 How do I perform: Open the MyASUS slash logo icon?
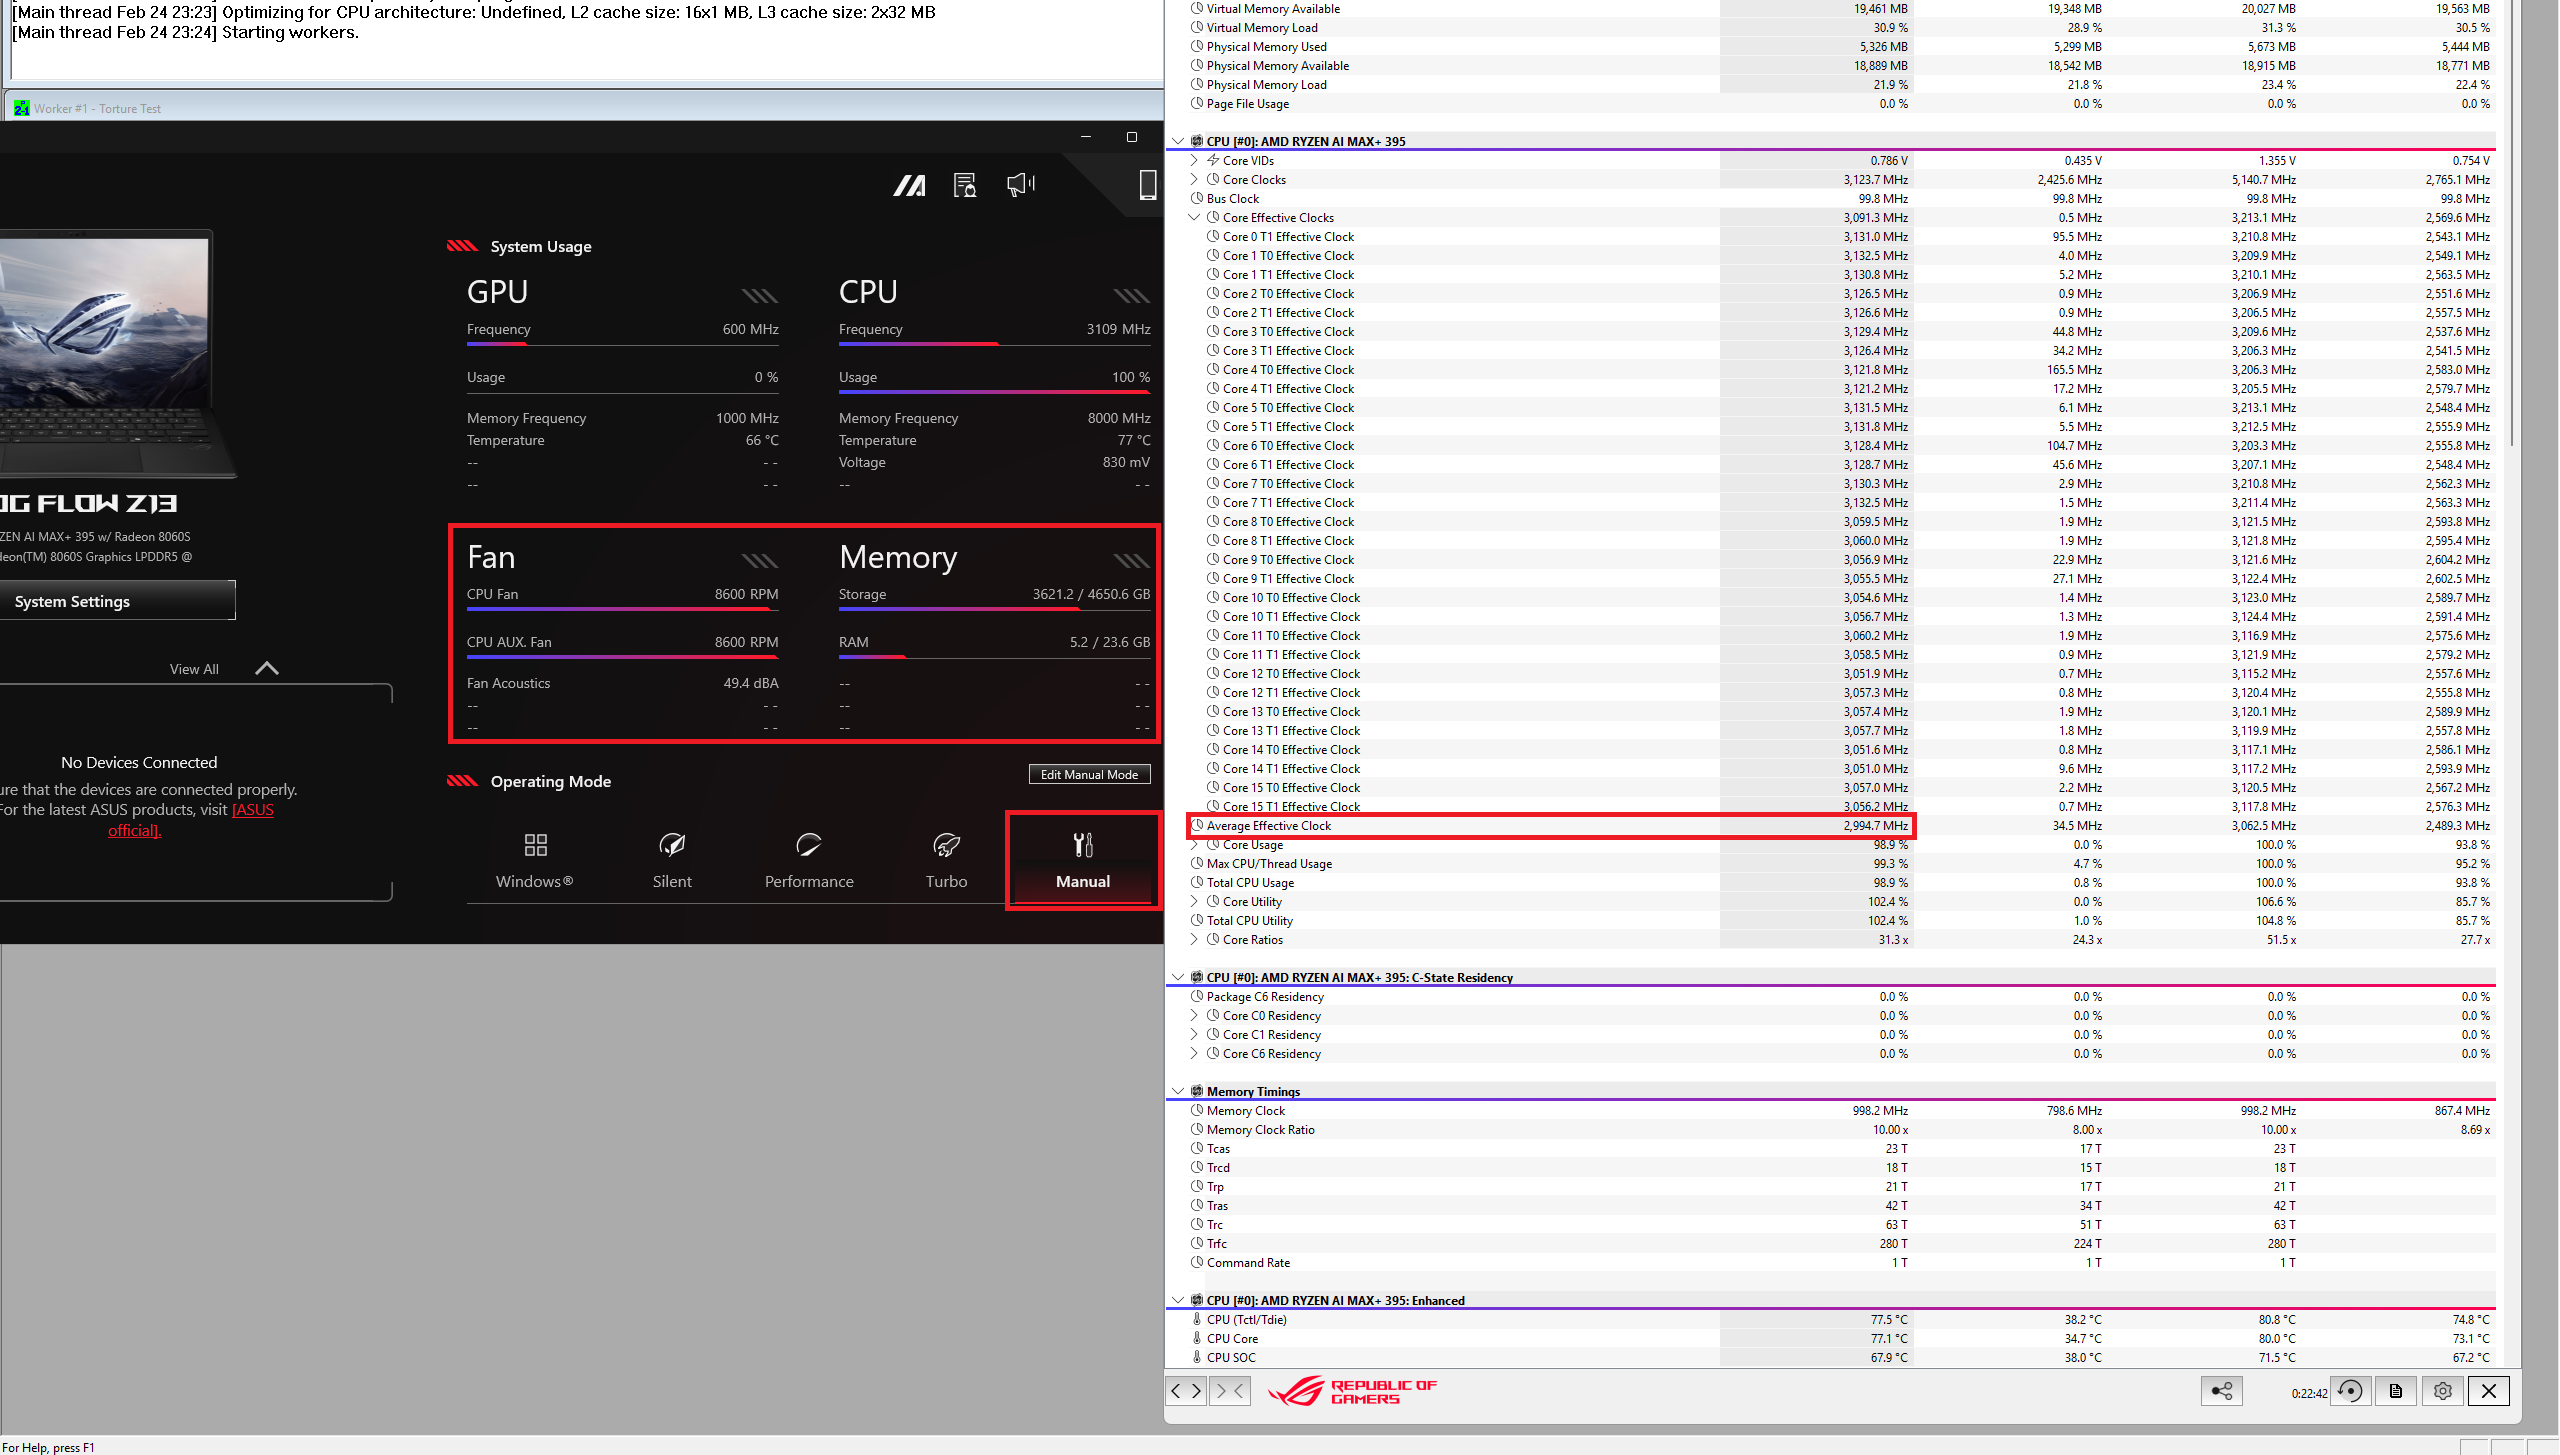pyautogui.click(x=909, y=185)
